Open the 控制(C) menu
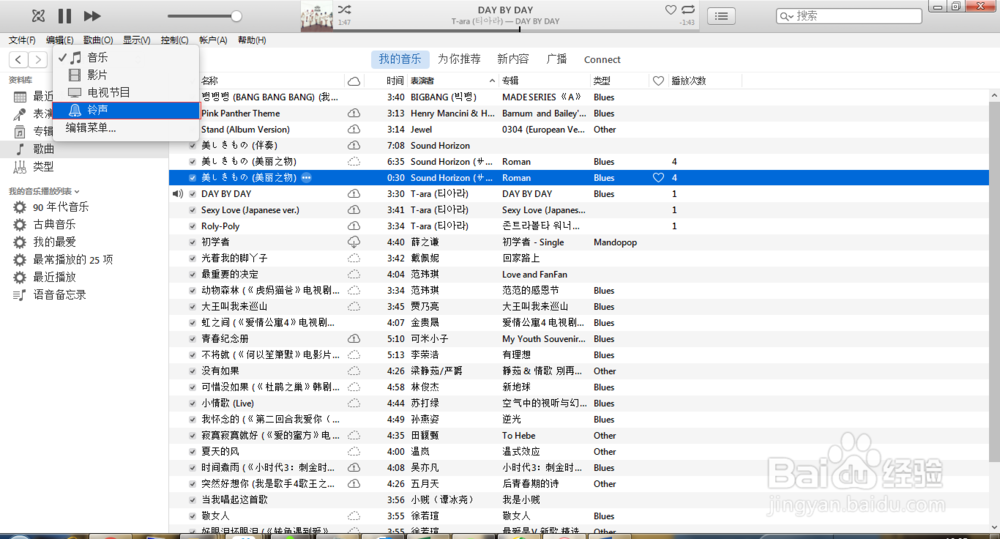1000x539 pixels. pyautogui.click(x=174, y=40)
